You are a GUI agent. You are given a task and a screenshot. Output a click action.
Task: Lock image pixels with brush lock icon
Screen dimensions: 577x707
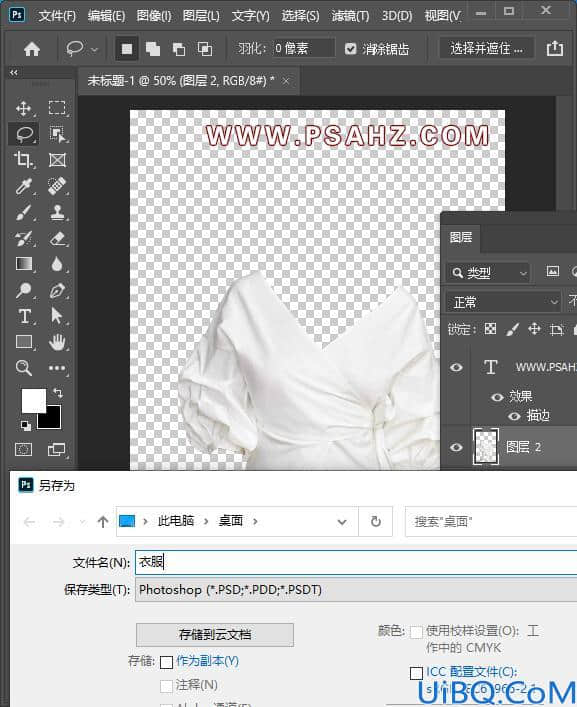pos(512,329)
